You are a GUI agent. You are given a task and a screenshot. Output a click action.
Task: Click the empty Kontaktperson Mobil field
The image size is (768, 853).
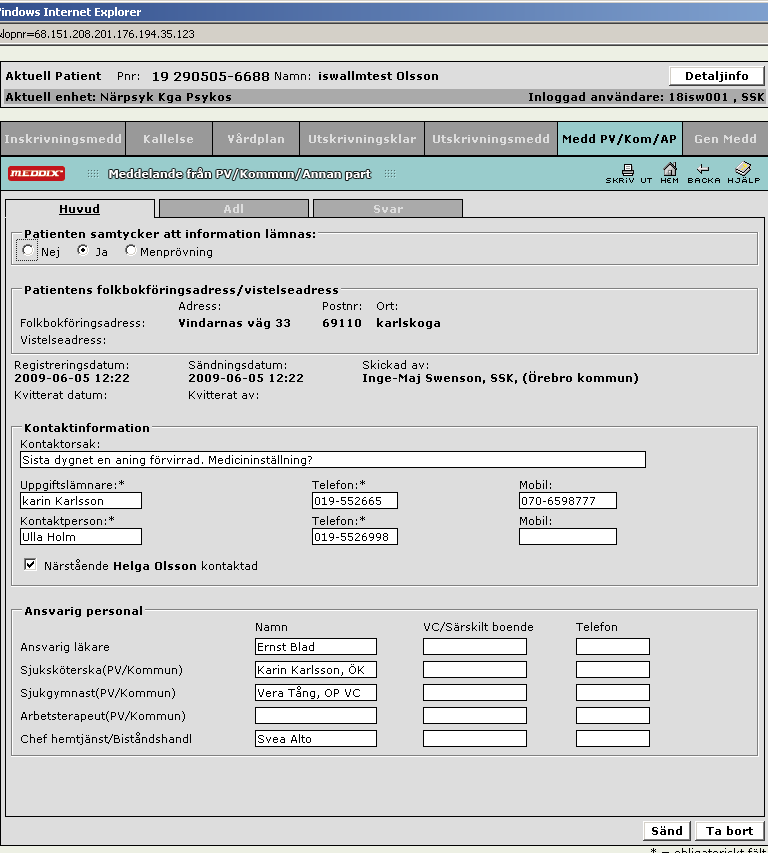coord(568,536)
